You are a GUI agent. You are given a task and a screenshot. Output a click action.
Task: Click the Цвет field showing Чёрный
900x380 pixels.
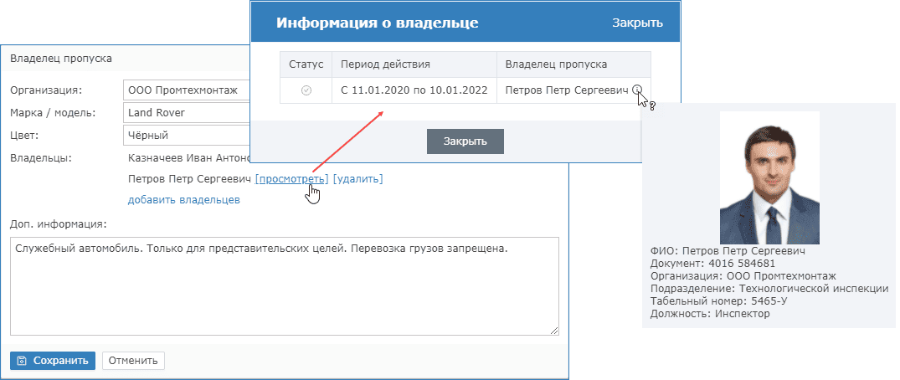(187, 135)
